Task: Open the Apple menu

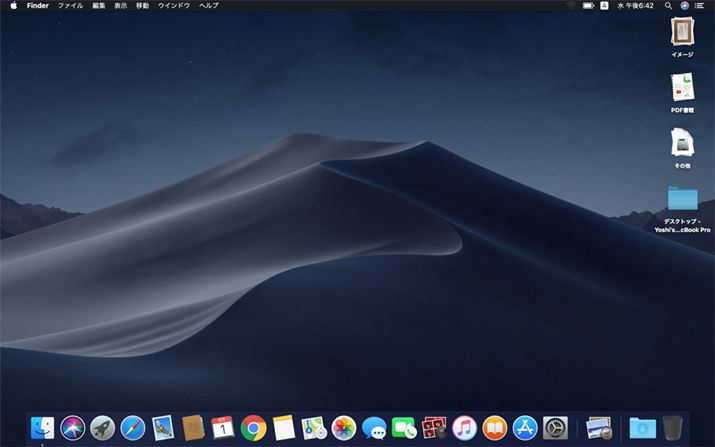Action: coord(13,6)
